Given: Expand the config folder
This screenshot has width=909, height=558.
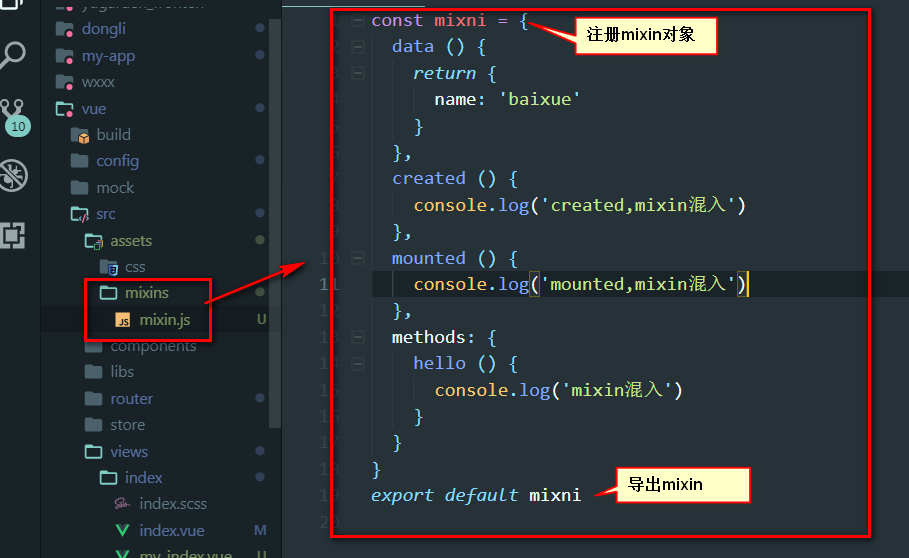Looking at the screenshot, I should point(117,161).
